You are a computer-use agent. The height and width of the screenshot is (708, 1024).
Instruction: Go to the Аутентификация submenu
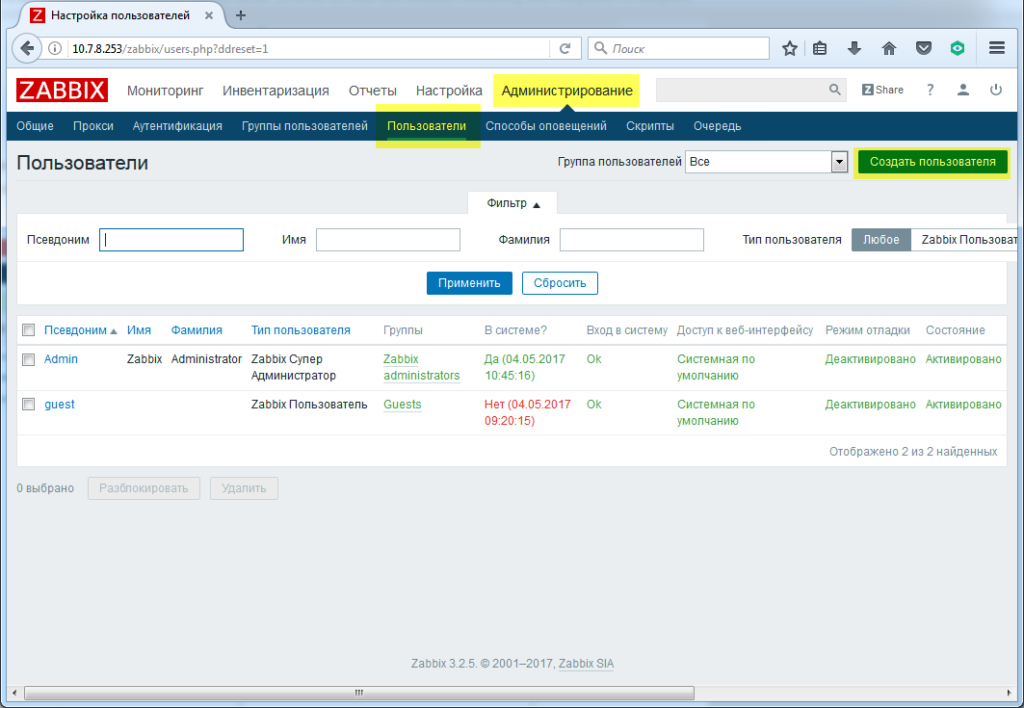click(177, 126)
